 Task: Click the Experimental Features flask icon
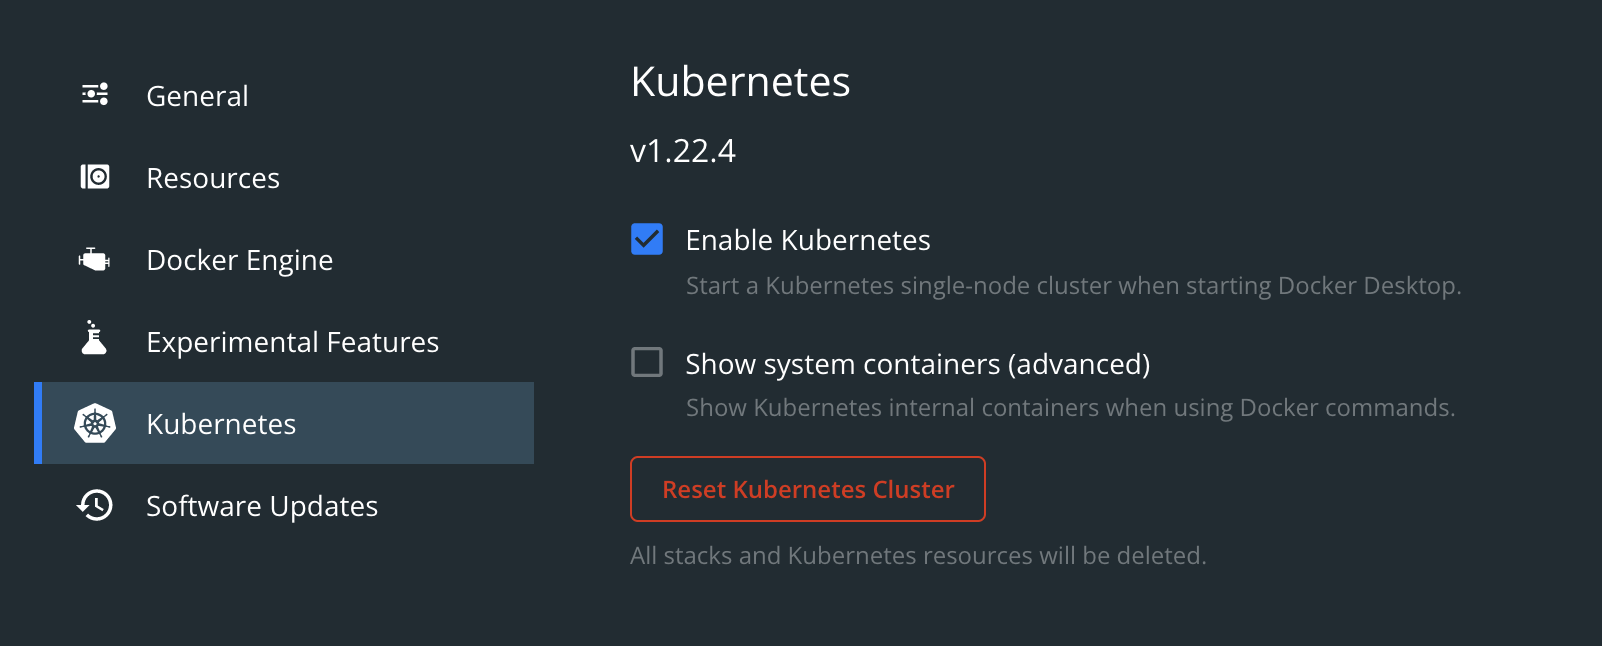[94, 338]
